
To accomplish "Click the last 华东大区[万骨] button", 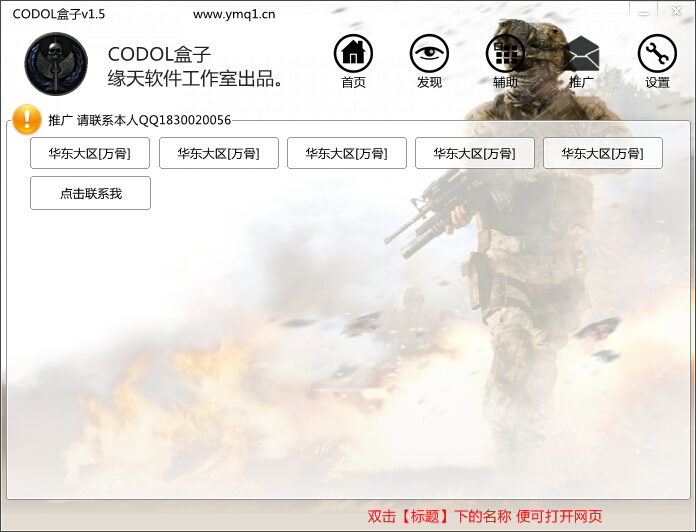I will 602,153.
